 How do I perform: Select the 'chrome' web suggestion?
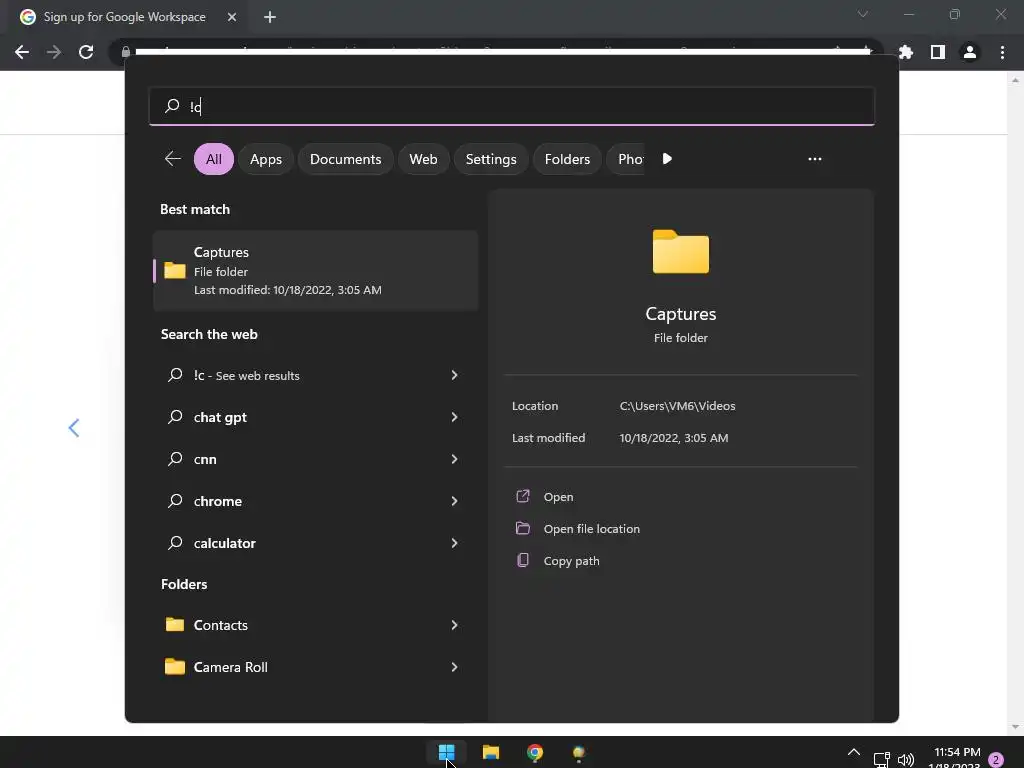click(217, 501)
